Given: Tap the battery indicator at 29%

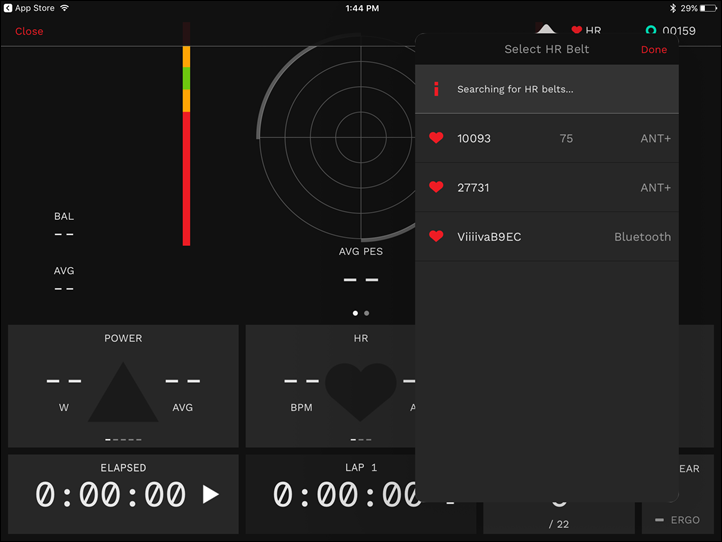Looking at the screenshot, I should (x=708, y=8).
